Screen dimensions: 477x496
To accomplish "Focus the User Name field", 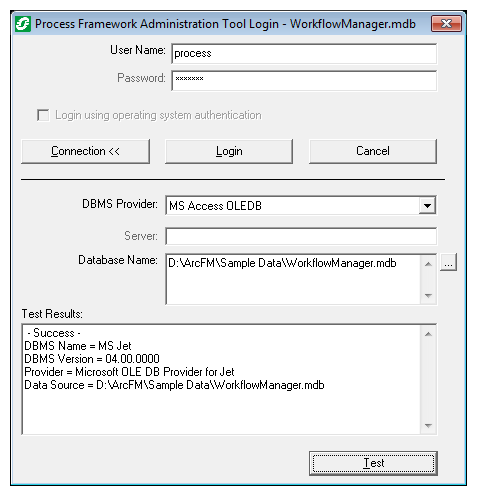I will click(x=304, y=53).
